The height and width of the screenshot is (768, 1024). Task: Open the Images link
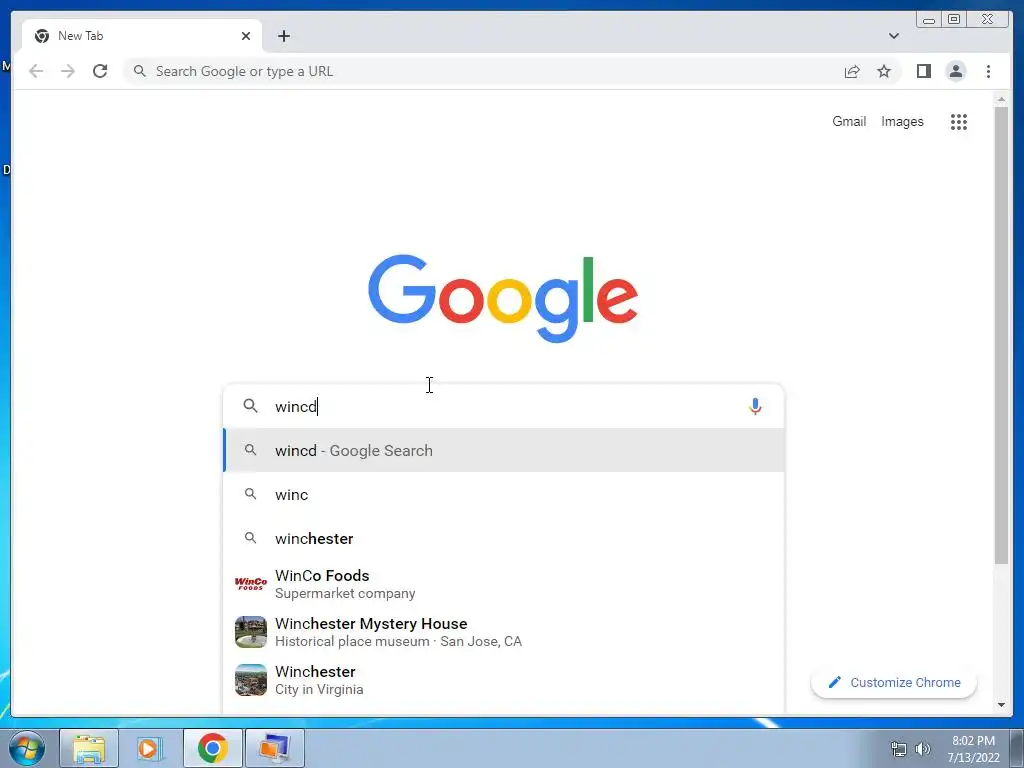pyautogui.click(x=902, y=121)
